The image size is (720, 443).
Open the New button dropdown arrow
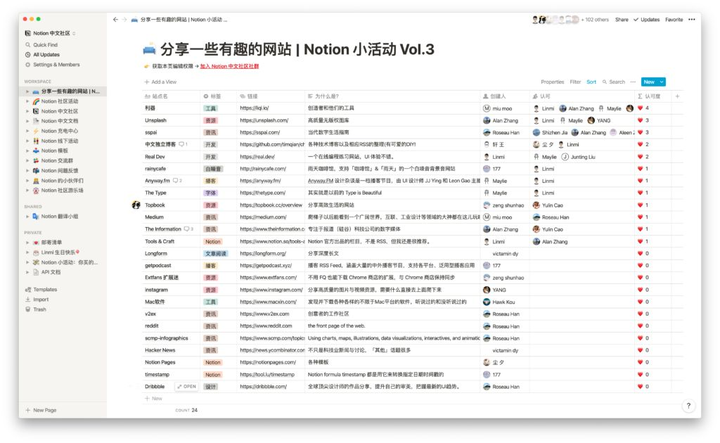(662, 82)
